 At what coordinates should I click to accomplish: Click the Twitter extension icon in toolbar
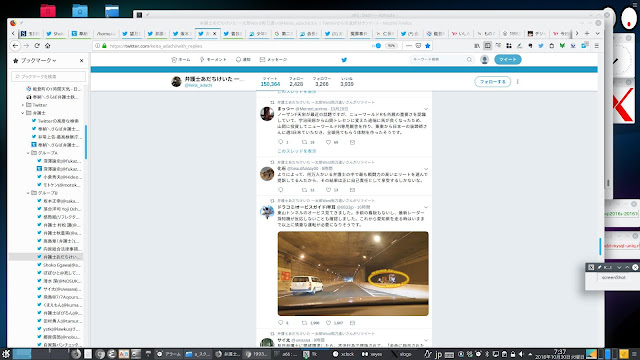click(541, 46)
